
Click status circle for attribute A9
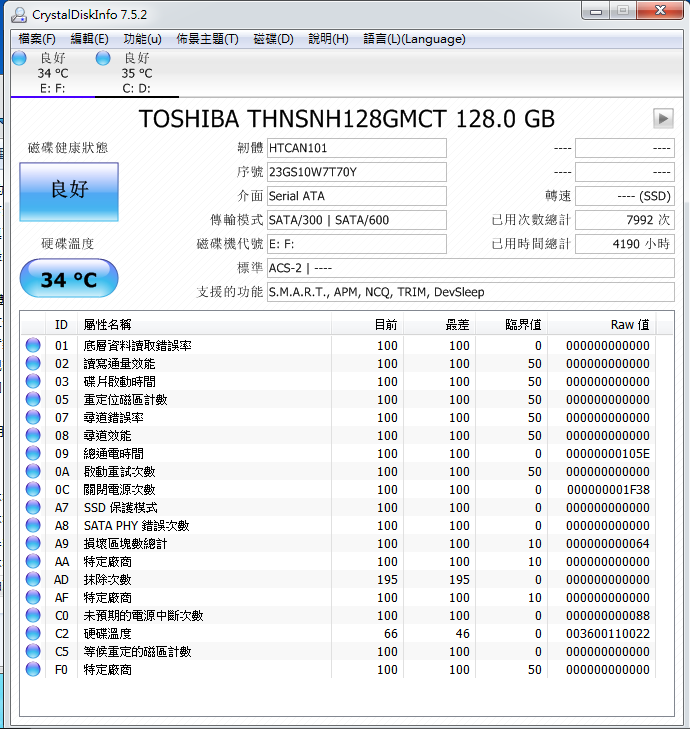click(33, 543)
